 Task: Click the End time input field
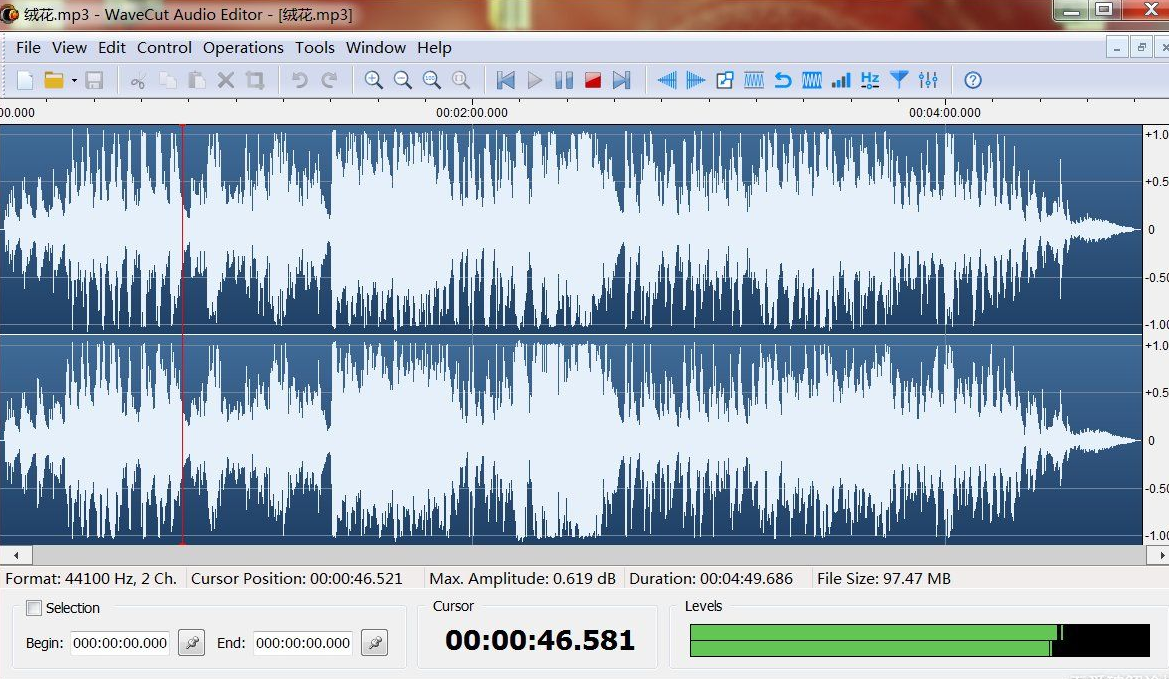point(303,643)
